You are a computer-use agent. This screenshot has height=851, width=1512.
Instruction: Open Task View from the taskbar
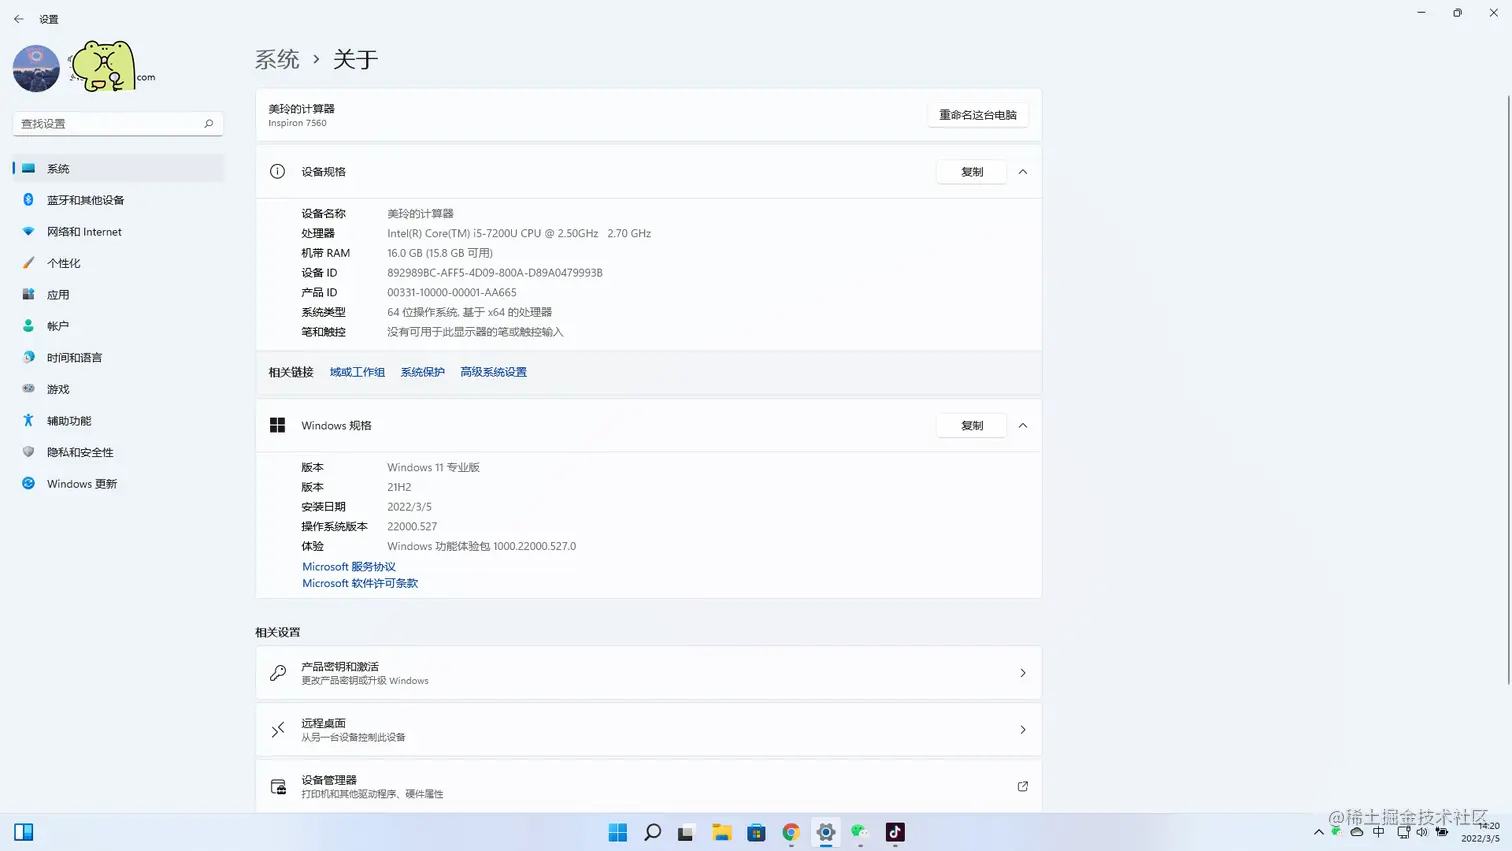[686, 832]
